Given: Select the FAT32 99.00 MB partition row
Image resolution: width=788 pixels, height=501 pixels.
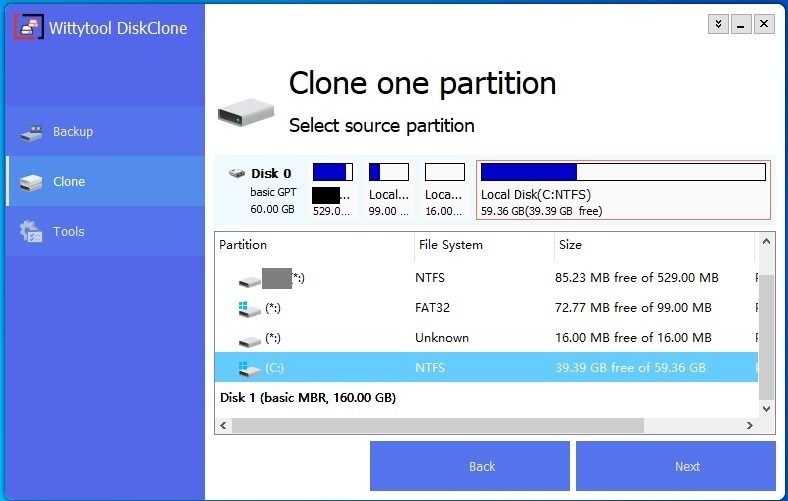Looking at the screenshot, I should tap(486, 308).
